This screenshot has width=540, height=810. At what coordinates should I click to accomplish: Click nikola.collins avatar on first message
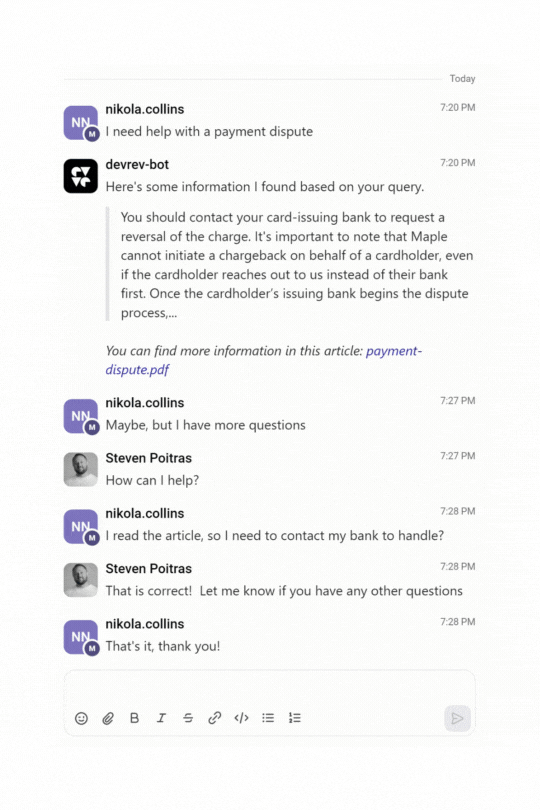pyautogui.click(x=81, y=123)
